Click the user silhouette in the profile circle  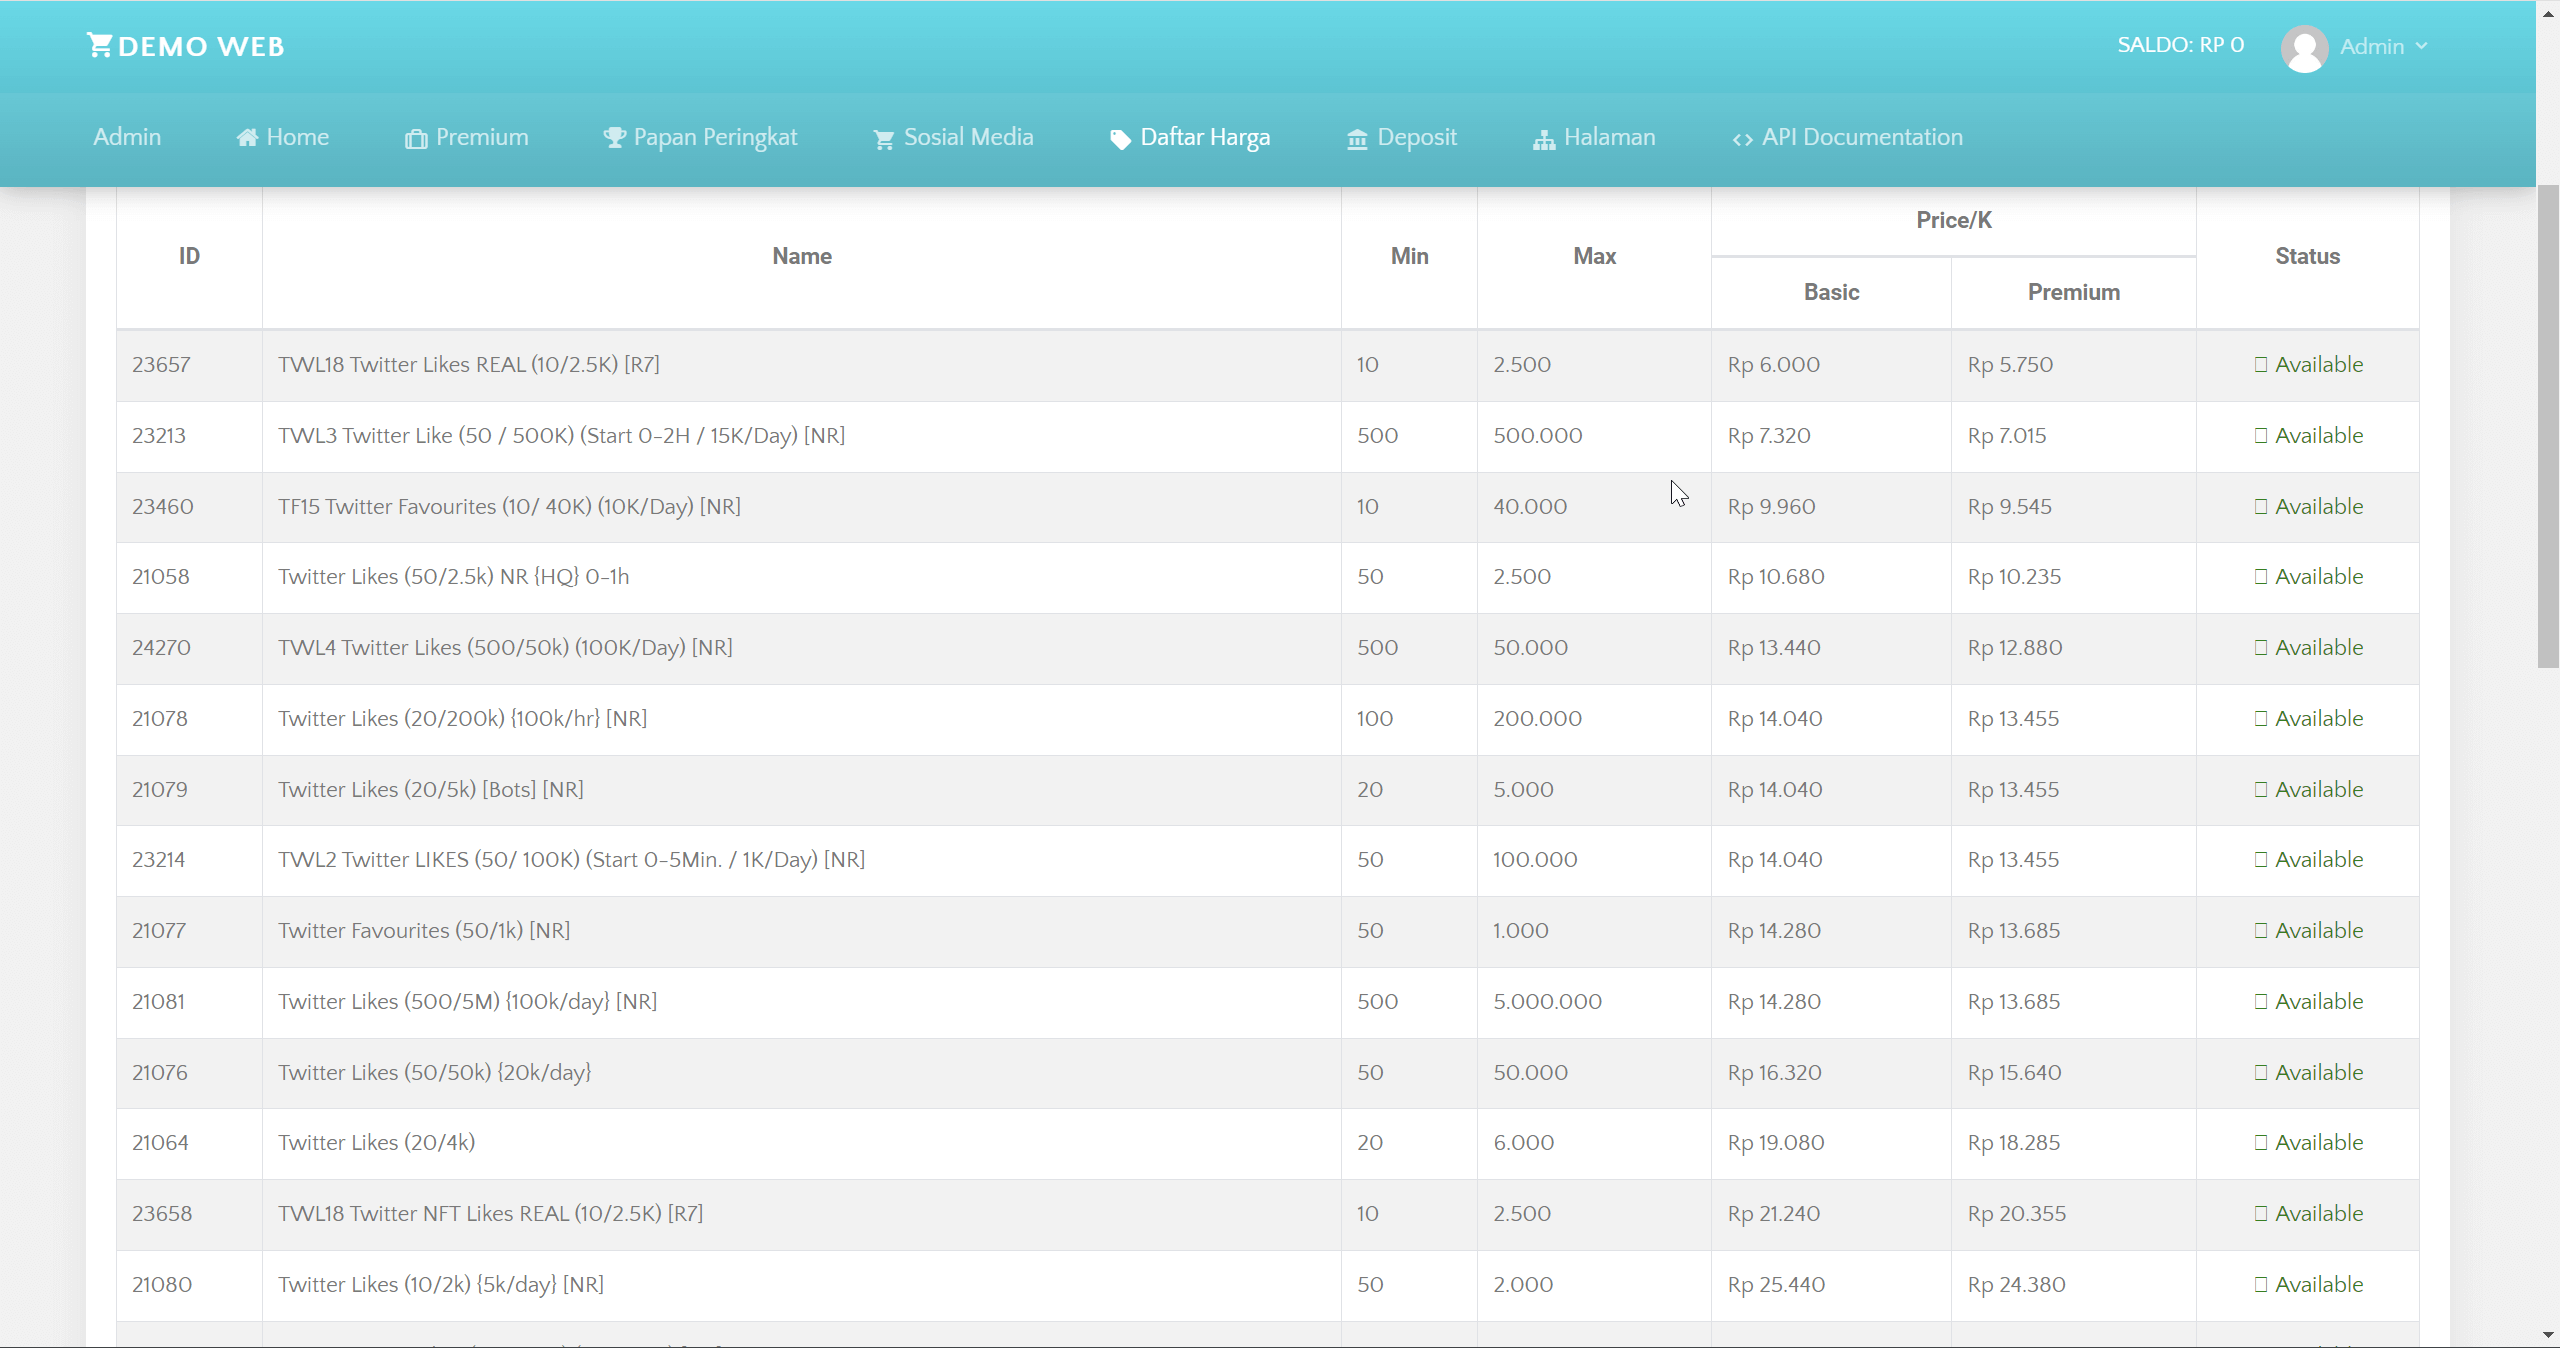click(2305, 47)
